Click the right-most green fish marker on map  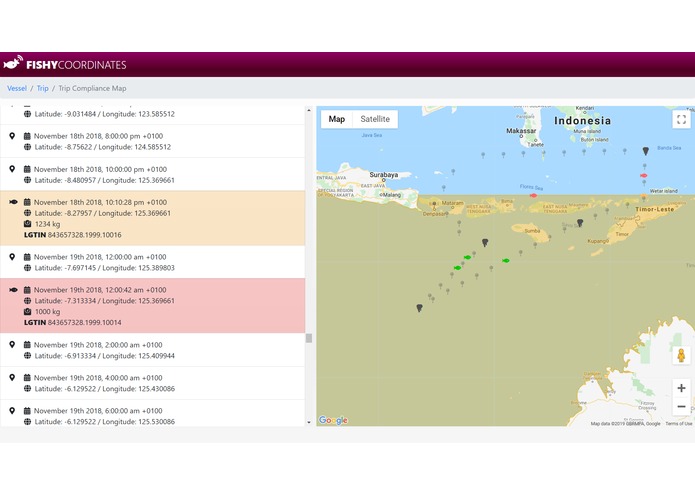click(x=506, y=261)
